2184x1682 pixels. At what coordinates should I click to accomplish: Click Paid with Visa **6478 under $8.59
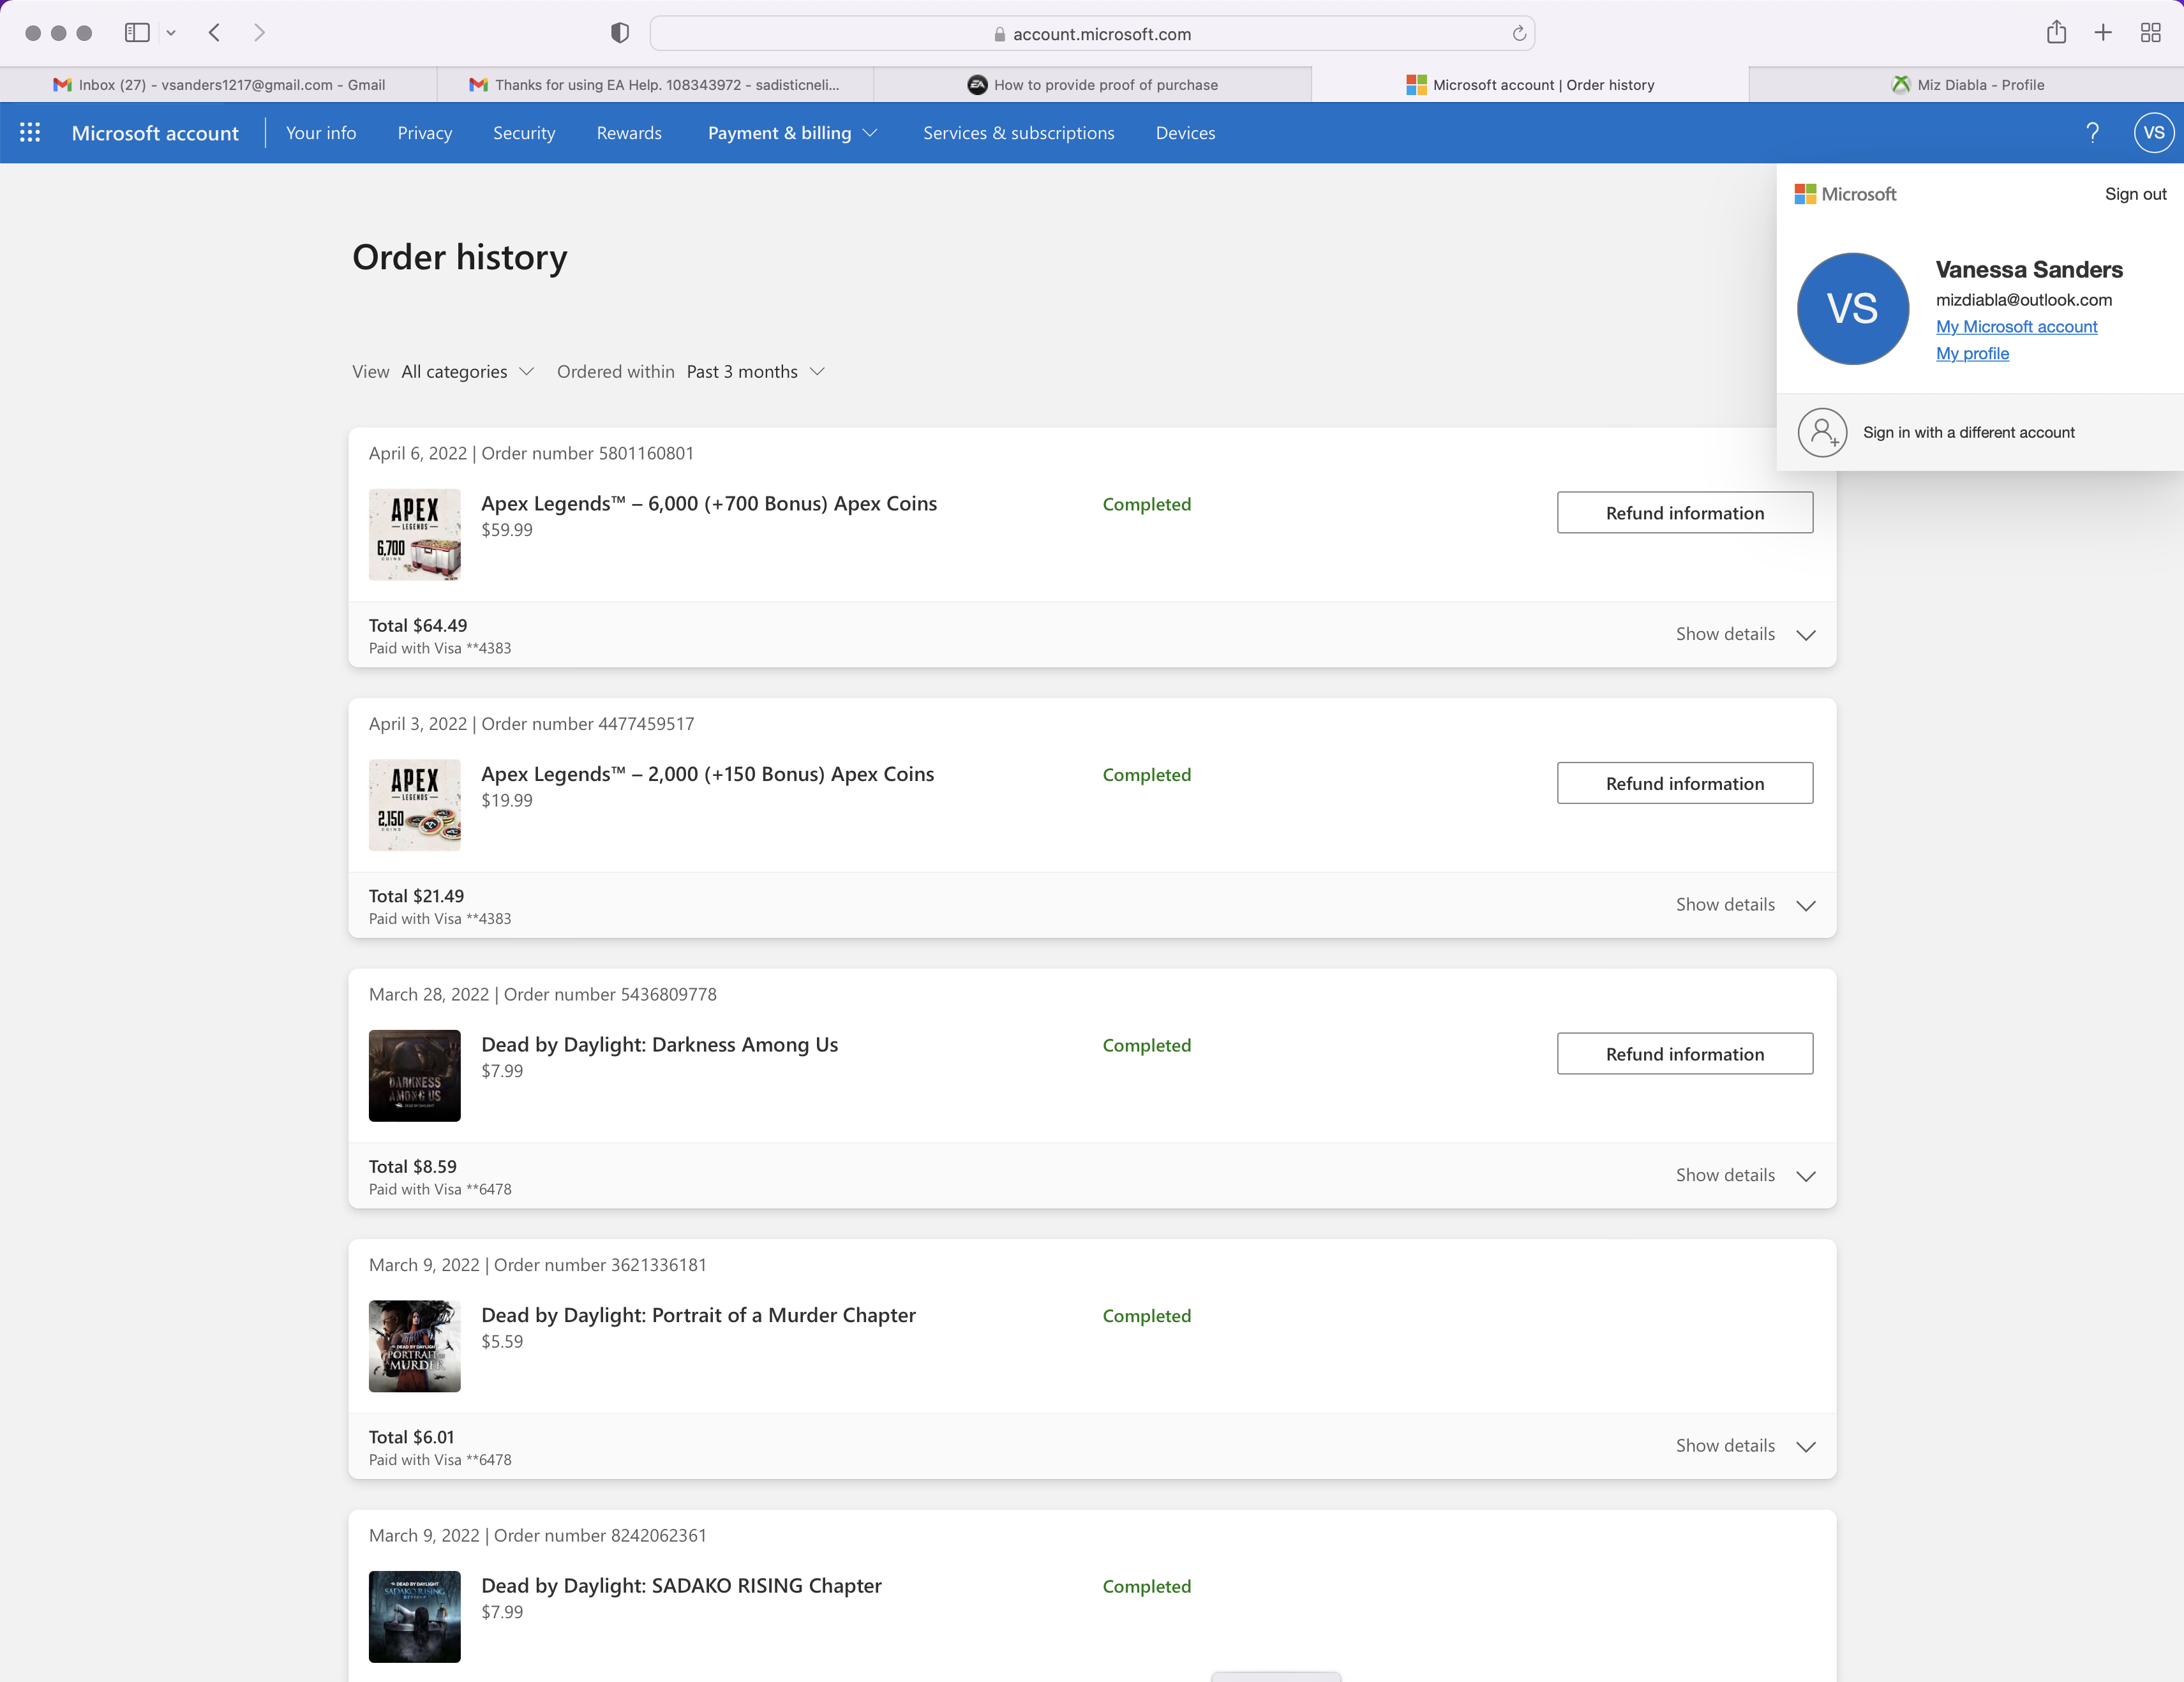click(440, 1190)
